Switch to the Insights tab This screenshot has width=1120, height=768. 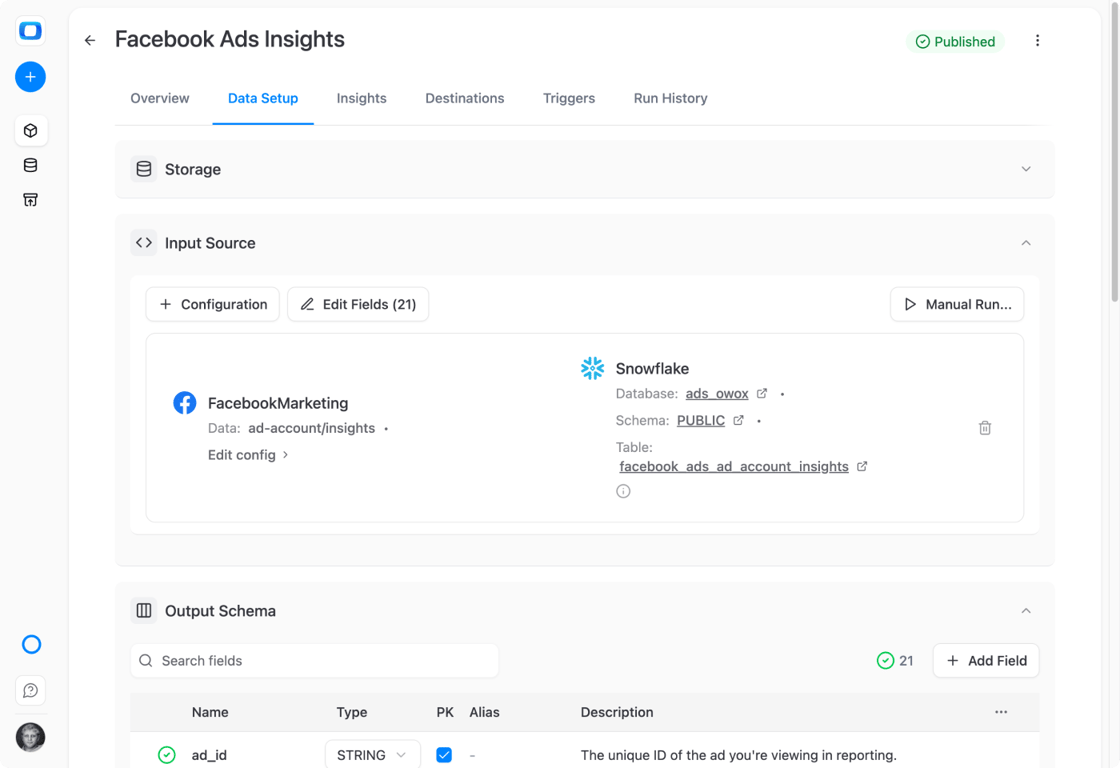361,99
